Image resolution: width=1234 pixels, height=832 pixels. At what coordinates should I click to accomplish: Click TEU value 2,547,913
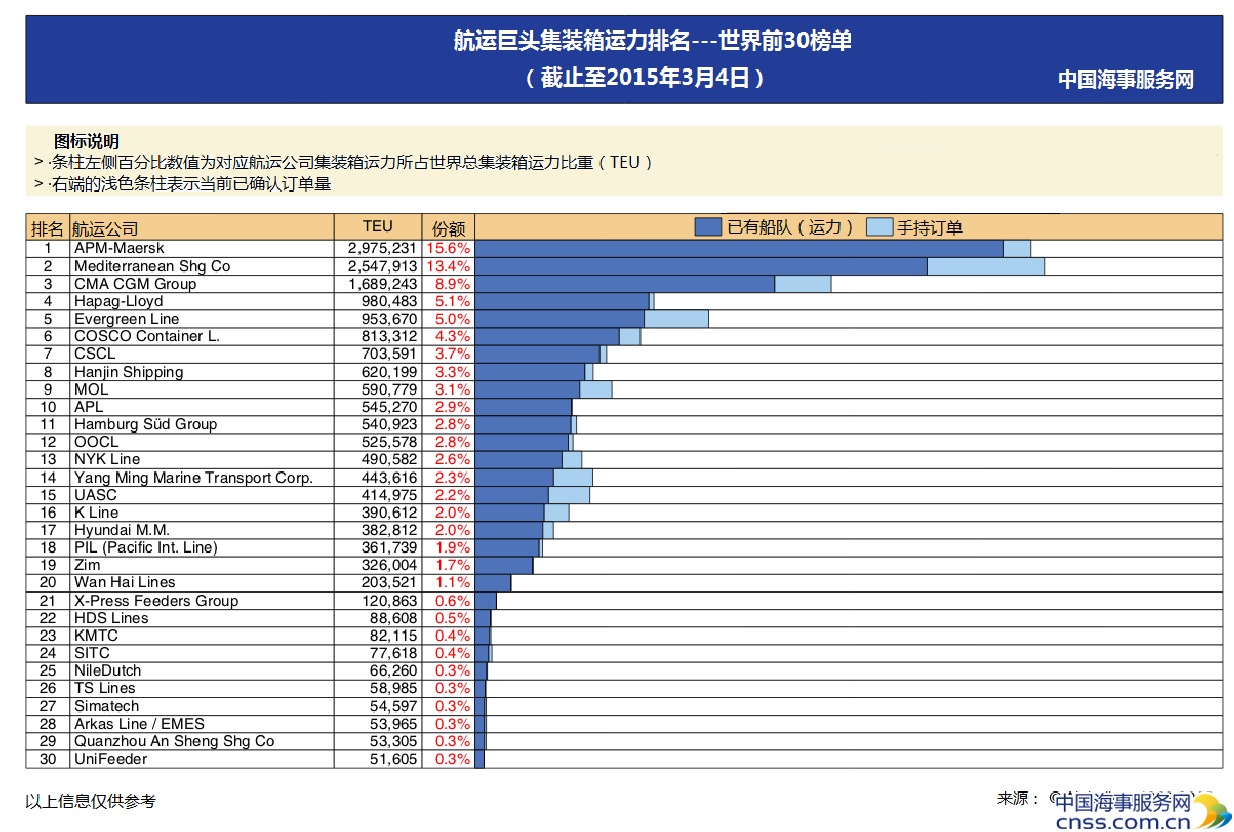pyautogui.click(x=382, y=266)
